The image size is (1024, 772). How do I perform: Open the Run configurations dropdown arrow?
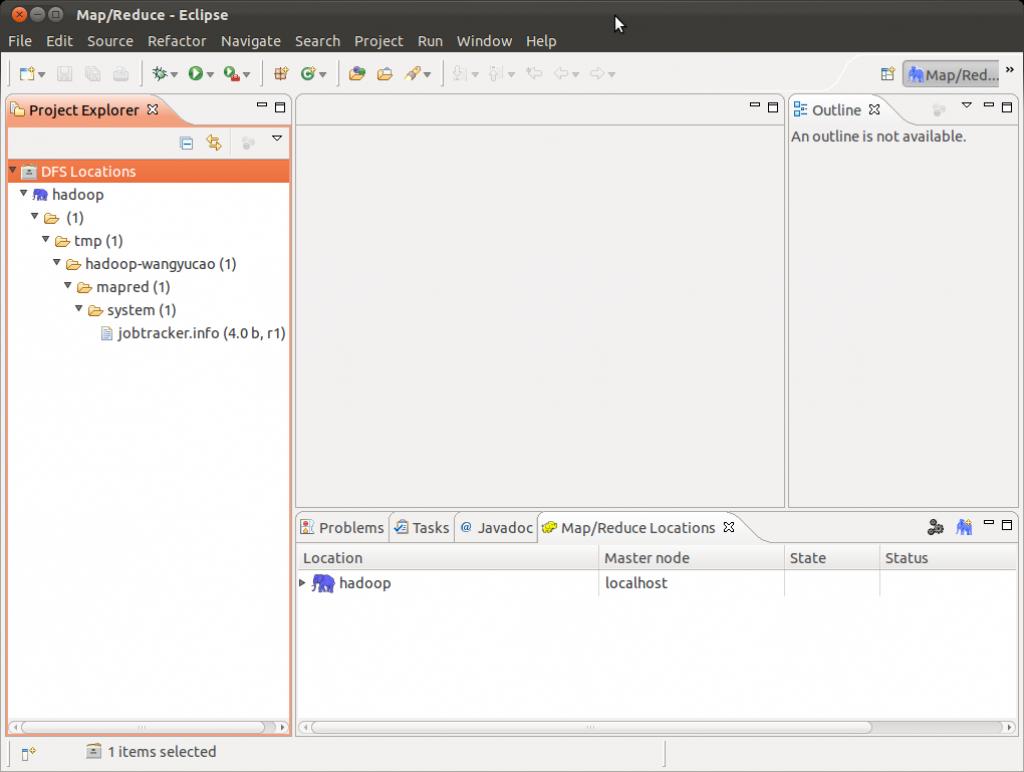click(210, 75)
